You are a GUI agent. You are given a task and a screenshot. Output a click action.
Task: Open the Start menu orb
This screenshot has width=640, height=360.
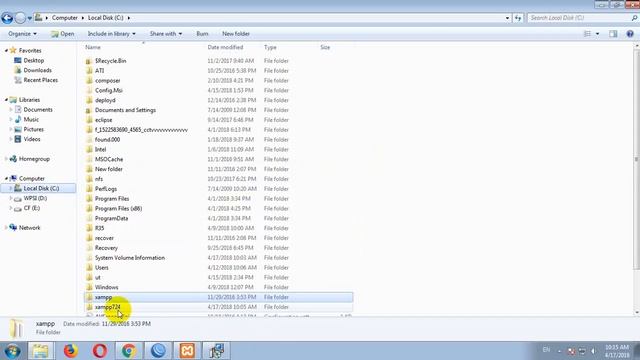click(x=12, y=351)
